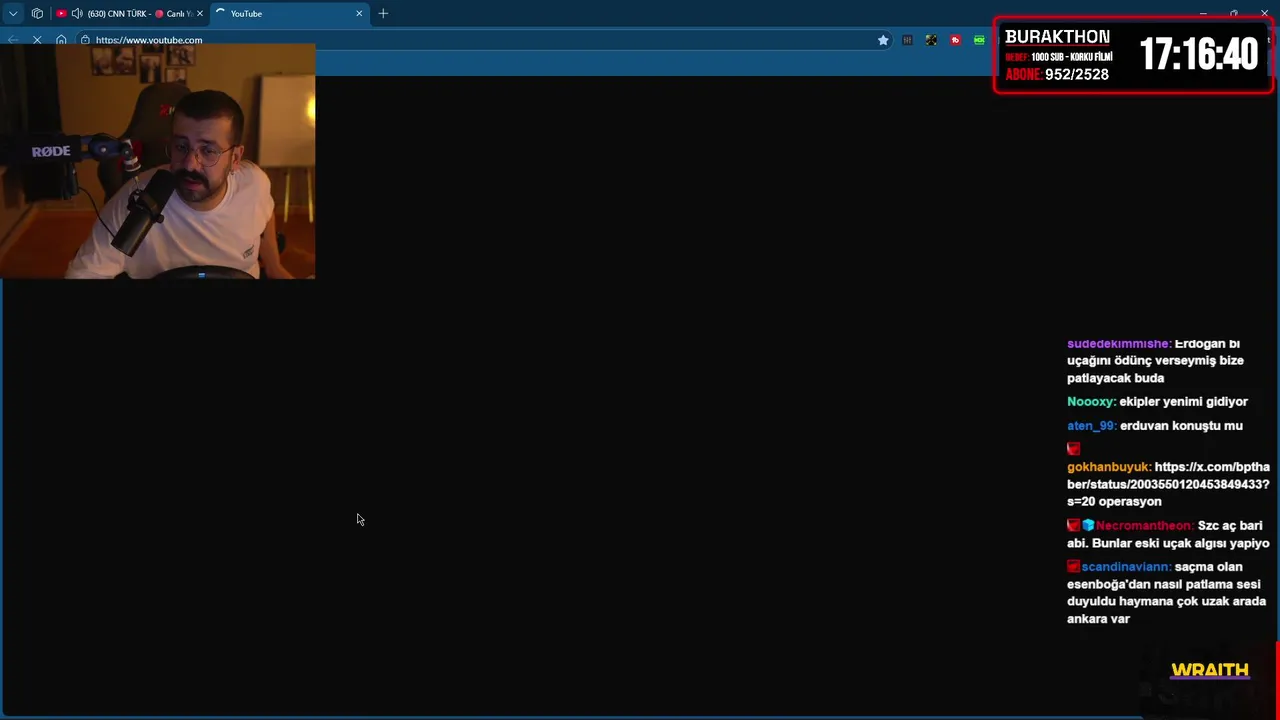This screenshot has height=720, width=1280.
Task: Mute the CNN TÜRK tab audio icon
Action: (x=77, y=14)
